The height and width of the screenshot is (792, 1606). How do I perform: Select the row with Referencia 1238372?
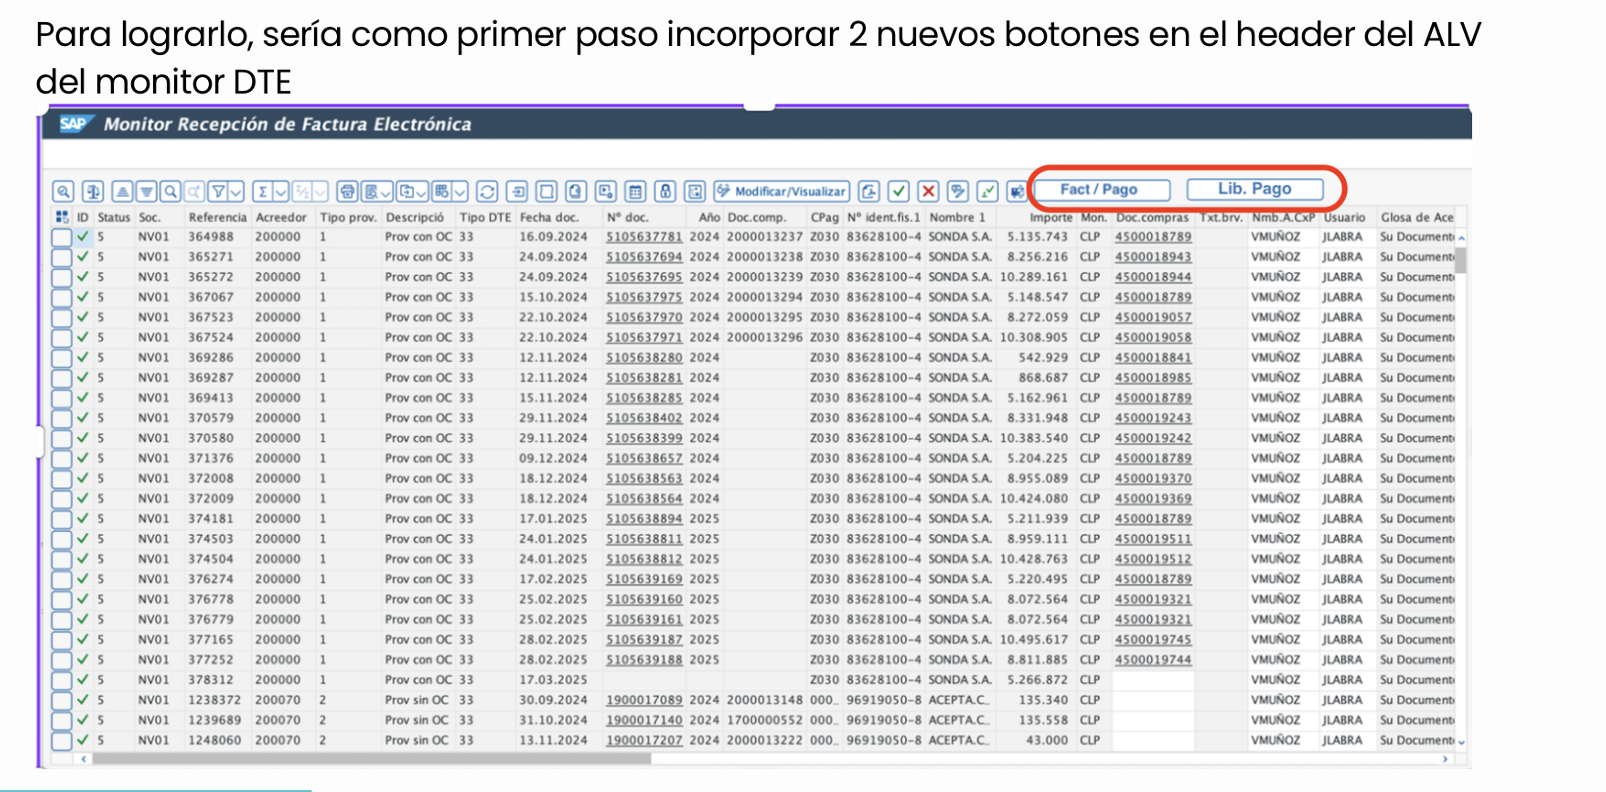pos(61,700)
